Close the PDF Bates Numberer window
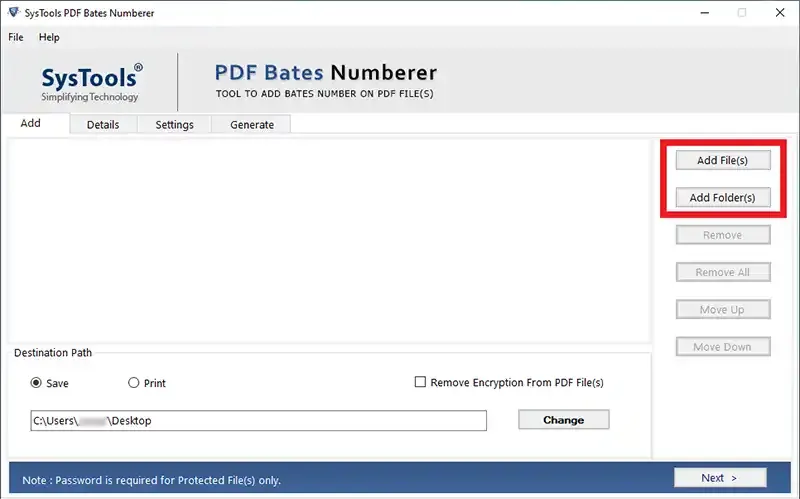The width and height of the screenshot is (800, 499). pos(780,13)
